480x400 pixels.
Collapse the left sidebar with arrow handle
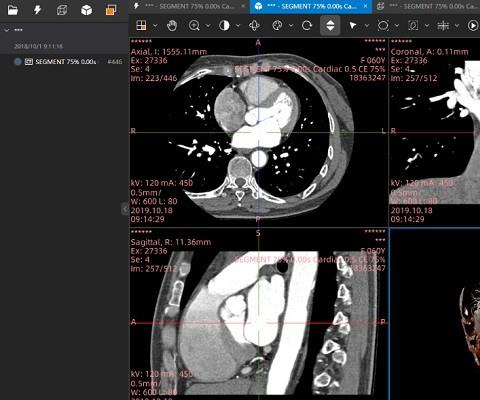click(x=125, y=209)
